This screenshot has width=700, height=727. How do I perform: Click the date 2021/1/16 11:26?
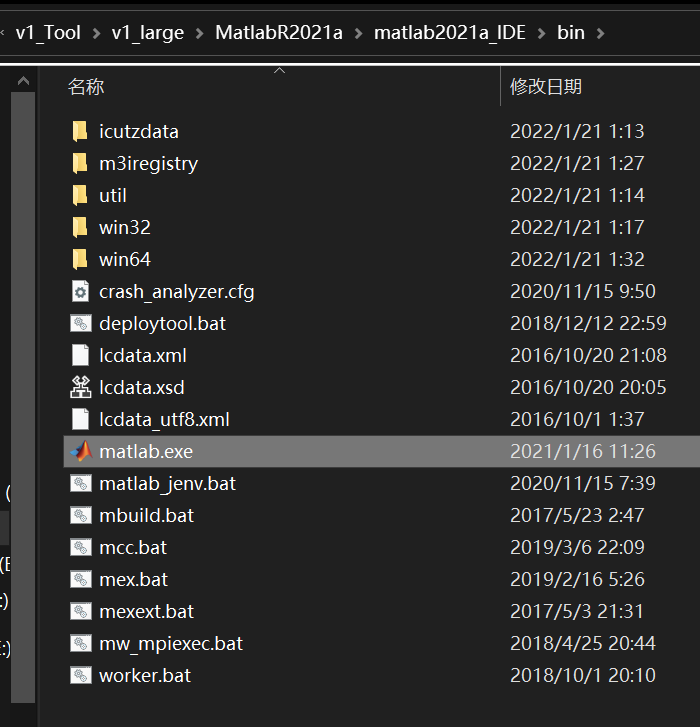click(583, 451)
